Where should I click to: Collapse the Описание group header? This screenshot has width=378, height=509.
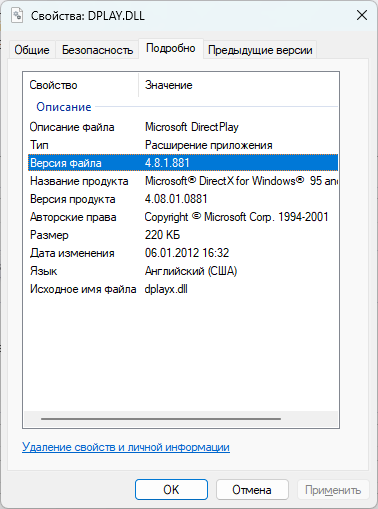pos(64,107)
